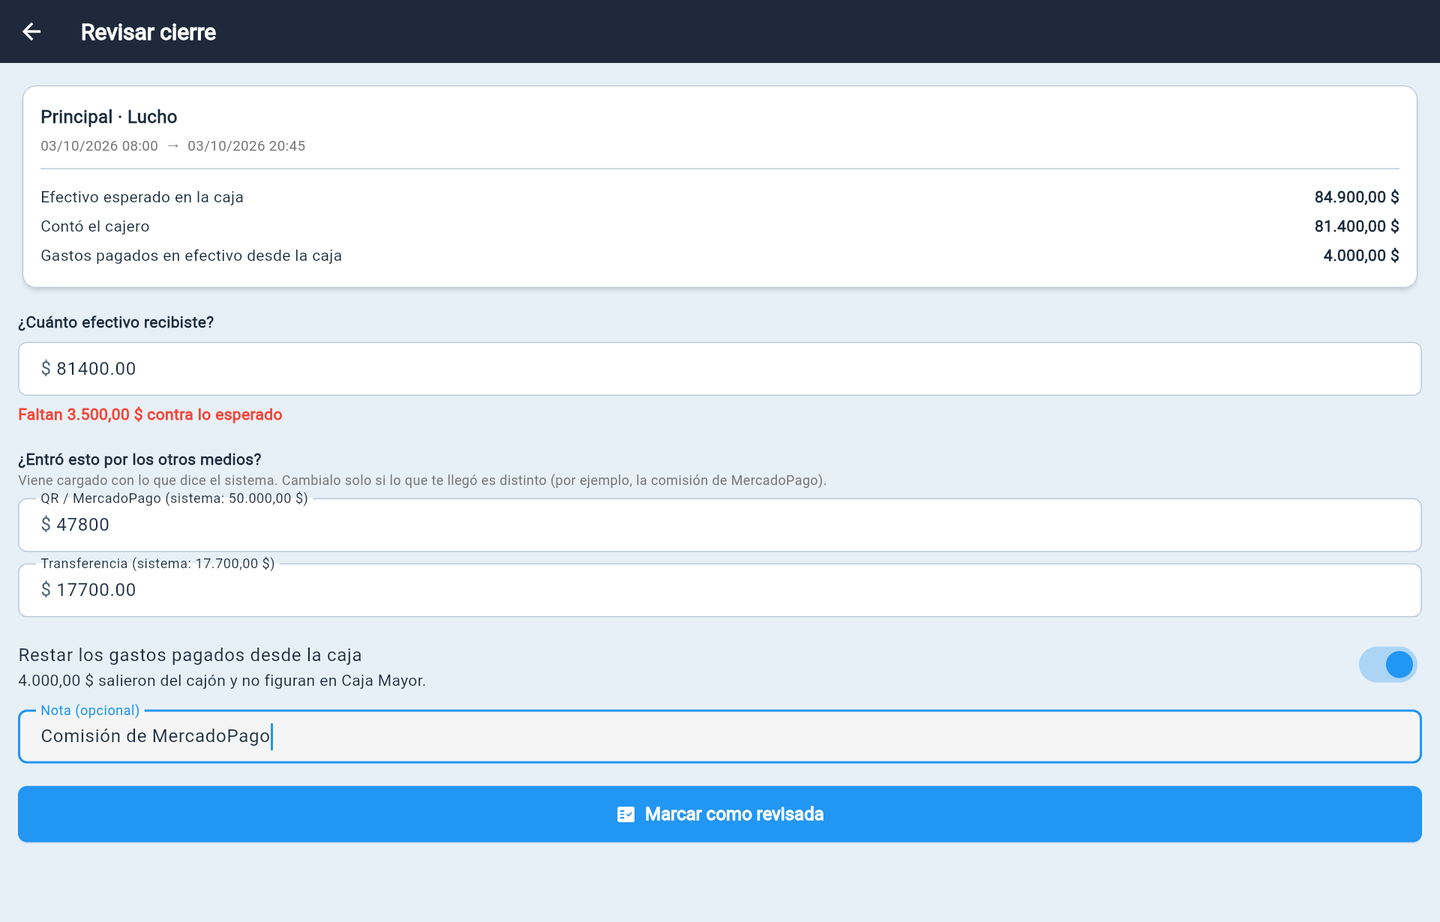Click the salieron del cajón y no figuran text
Viewport: 1440px width, 922px height.
pyautogui.click(x=222, y=681)
